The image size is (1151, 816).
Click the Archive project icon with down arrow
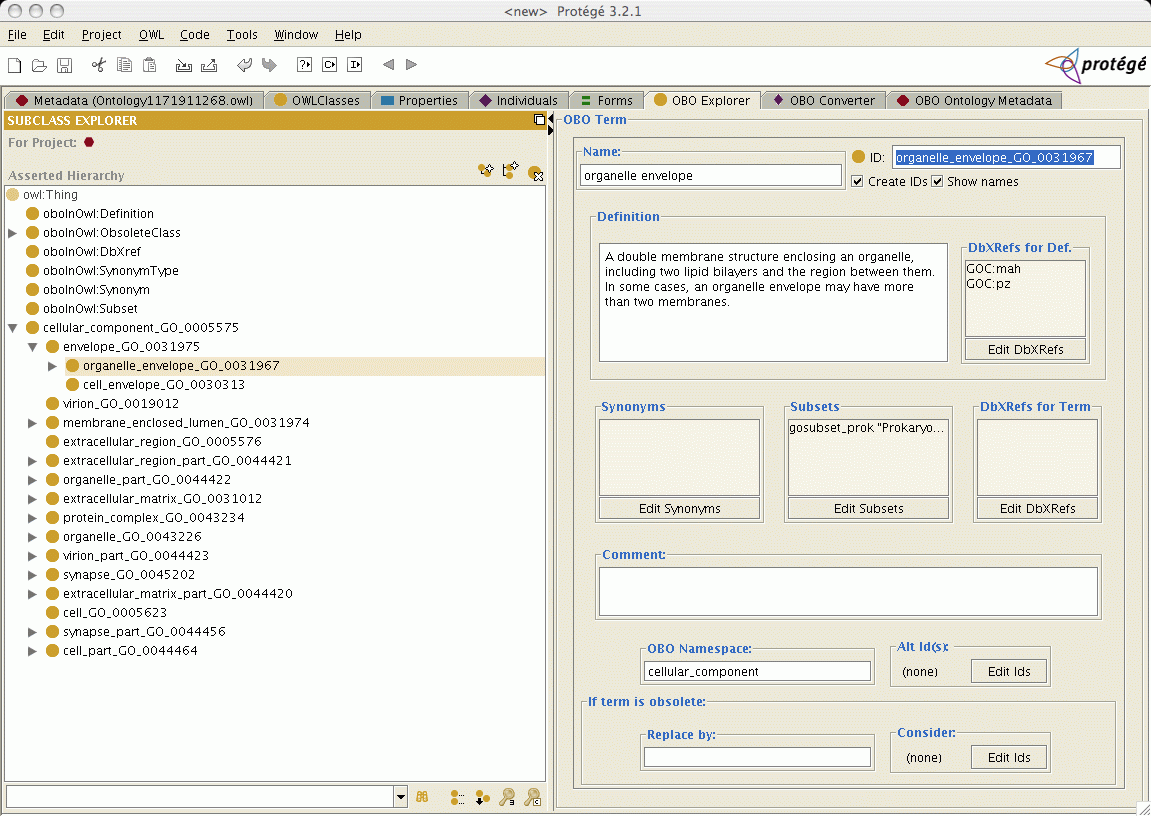(184, 65)
